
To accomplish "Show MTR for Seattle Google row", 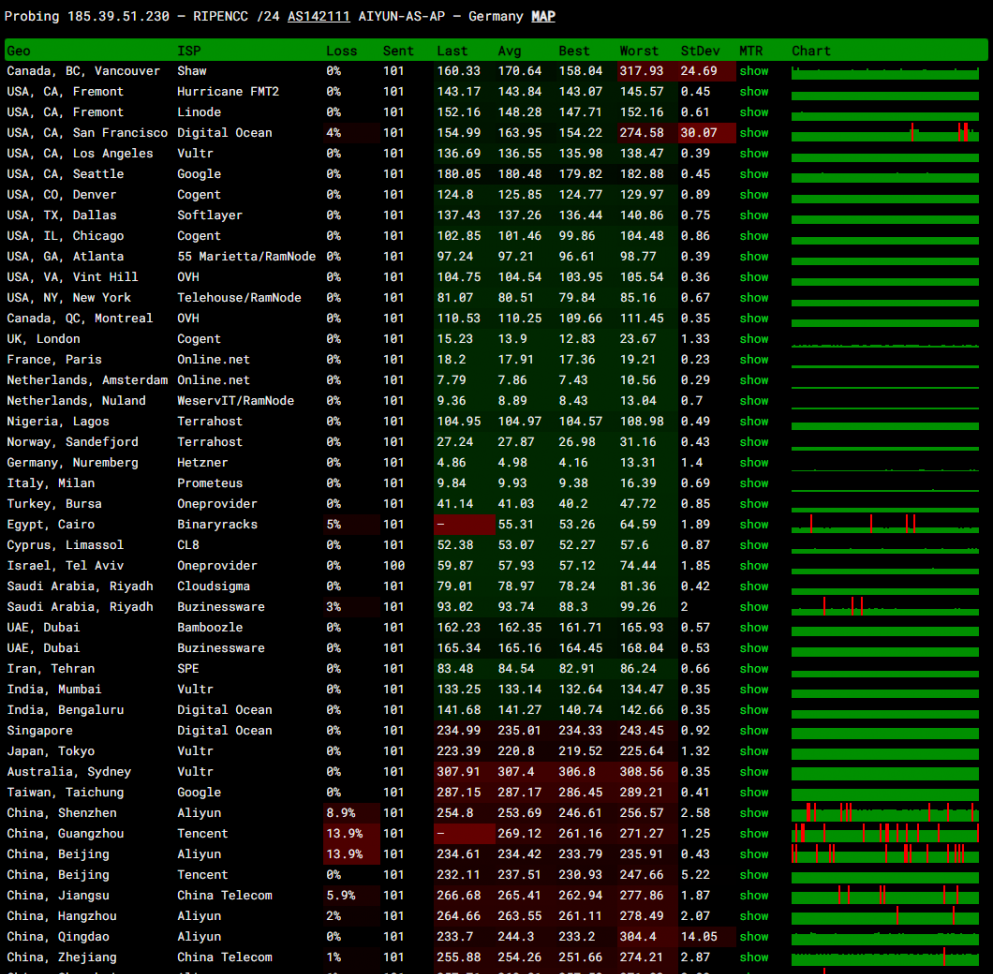I will [x=754, y=174].
